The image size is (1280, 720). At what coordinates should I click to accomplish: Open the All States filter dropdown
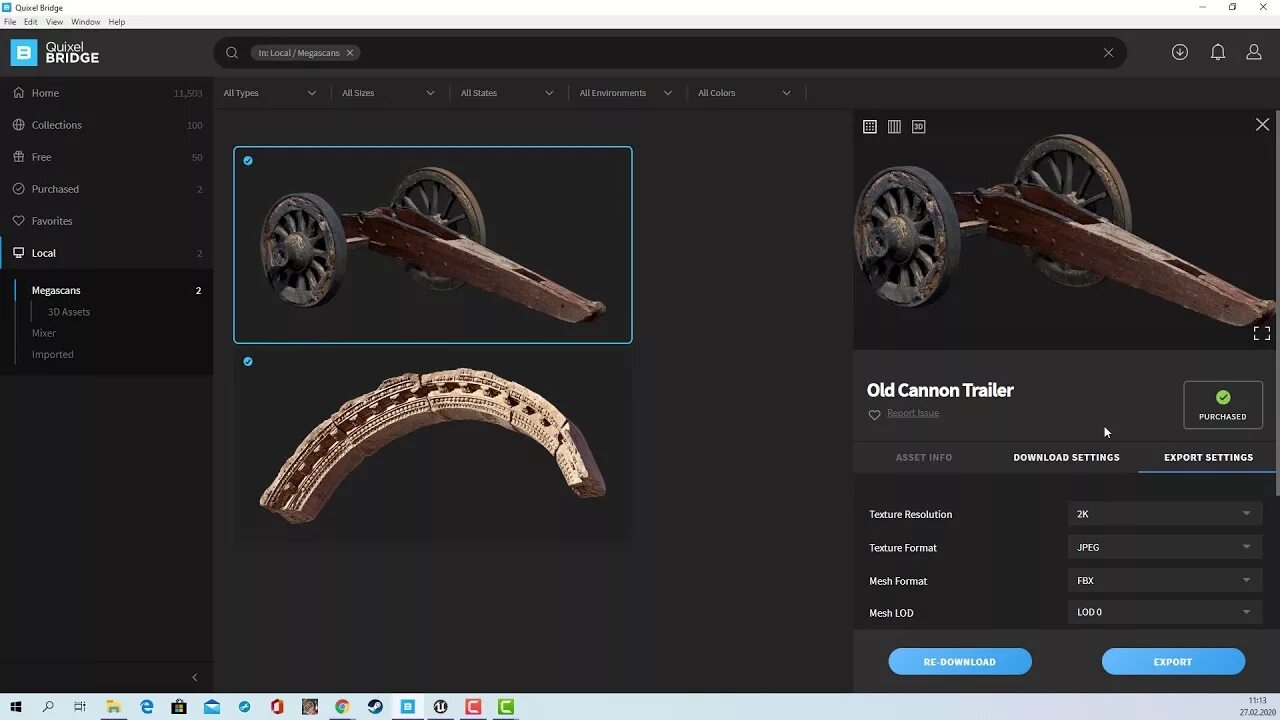[x=507, y=93]
